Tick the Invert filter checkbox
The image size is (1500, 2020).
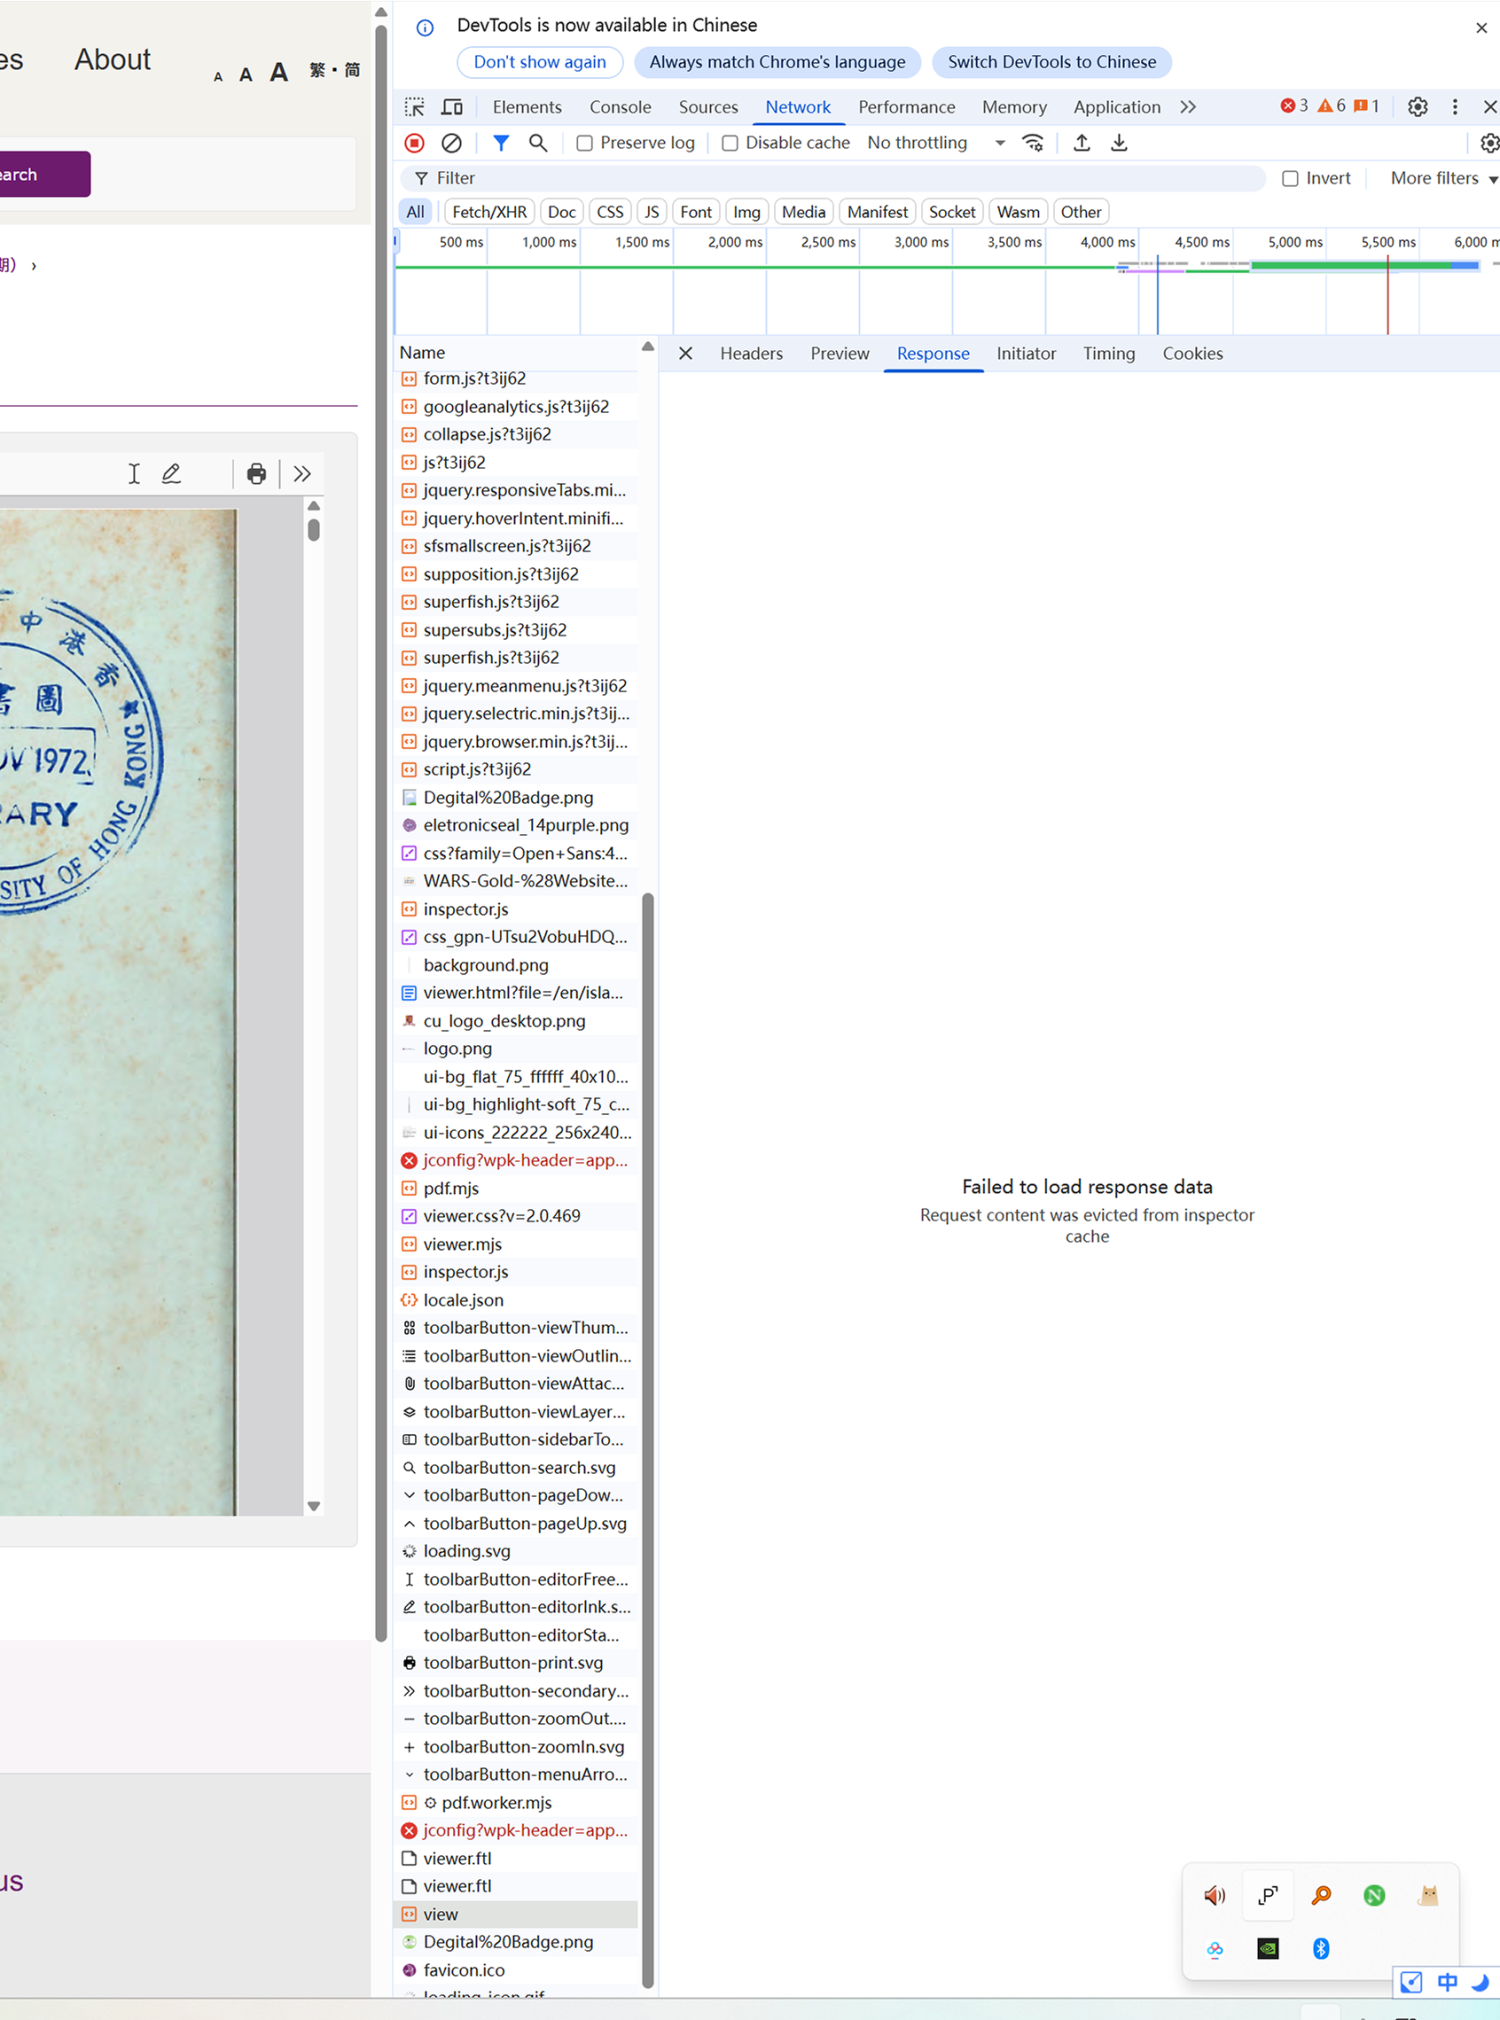point(1290,178)
